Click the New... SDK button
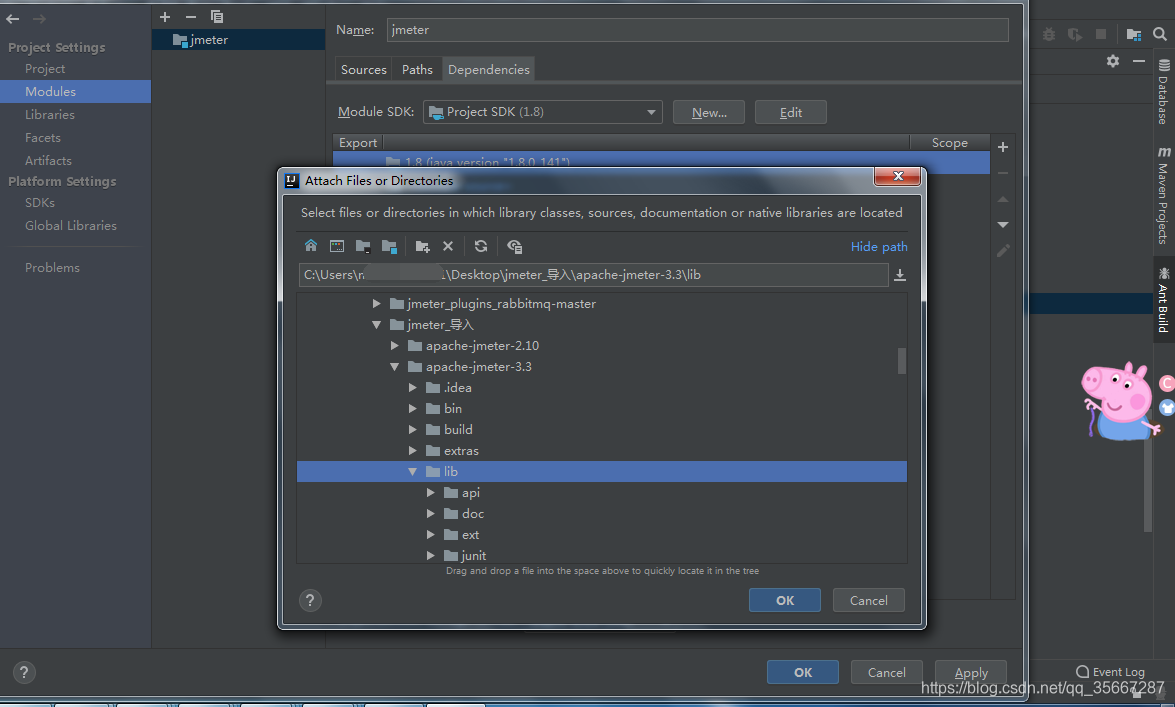This screenshot has width=1175, height=707. tap(709, 112)
